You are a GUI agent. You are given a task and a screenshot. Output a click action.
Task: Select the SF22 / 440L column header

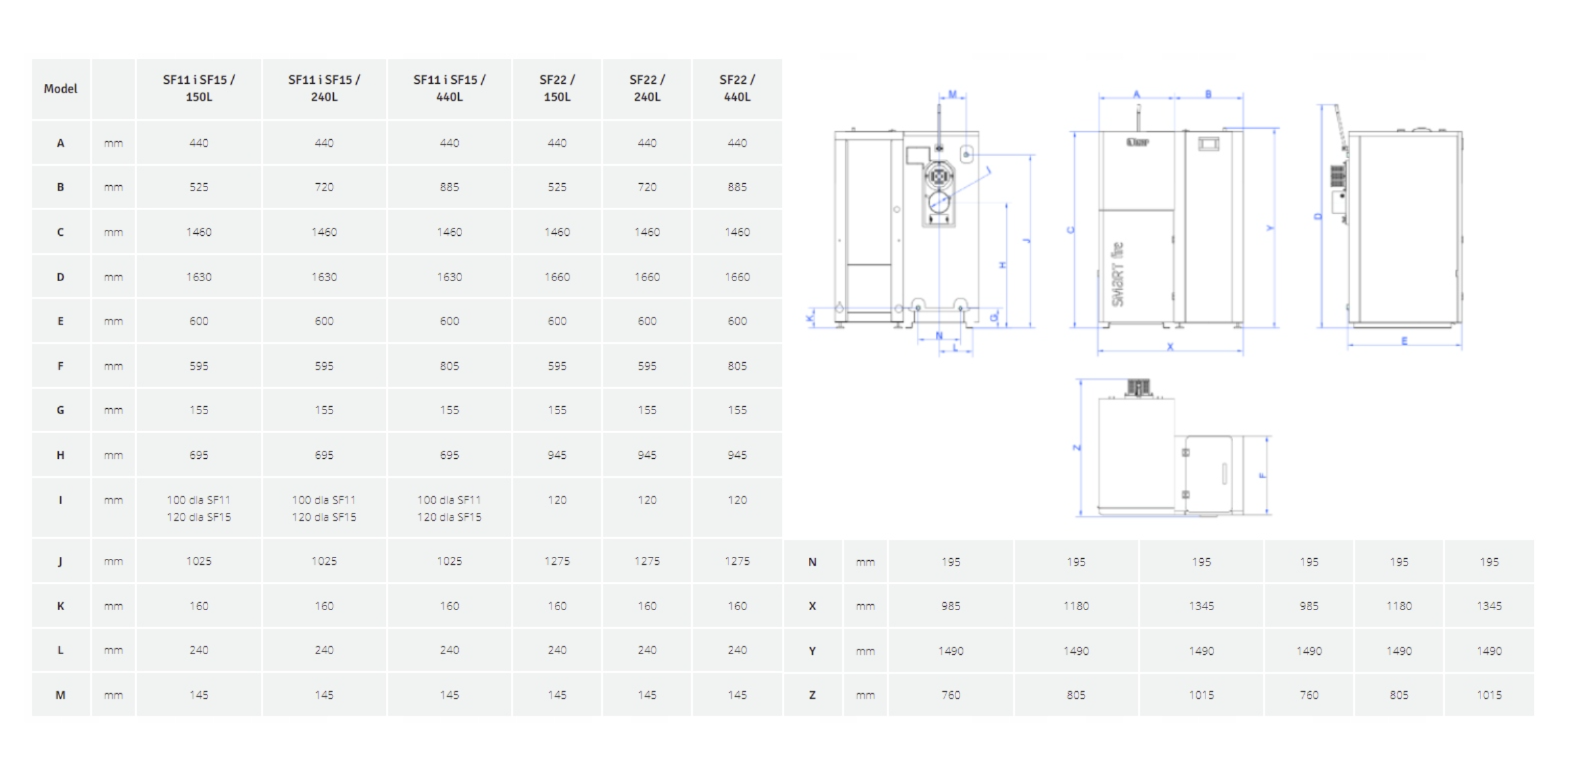click(737, 89)
